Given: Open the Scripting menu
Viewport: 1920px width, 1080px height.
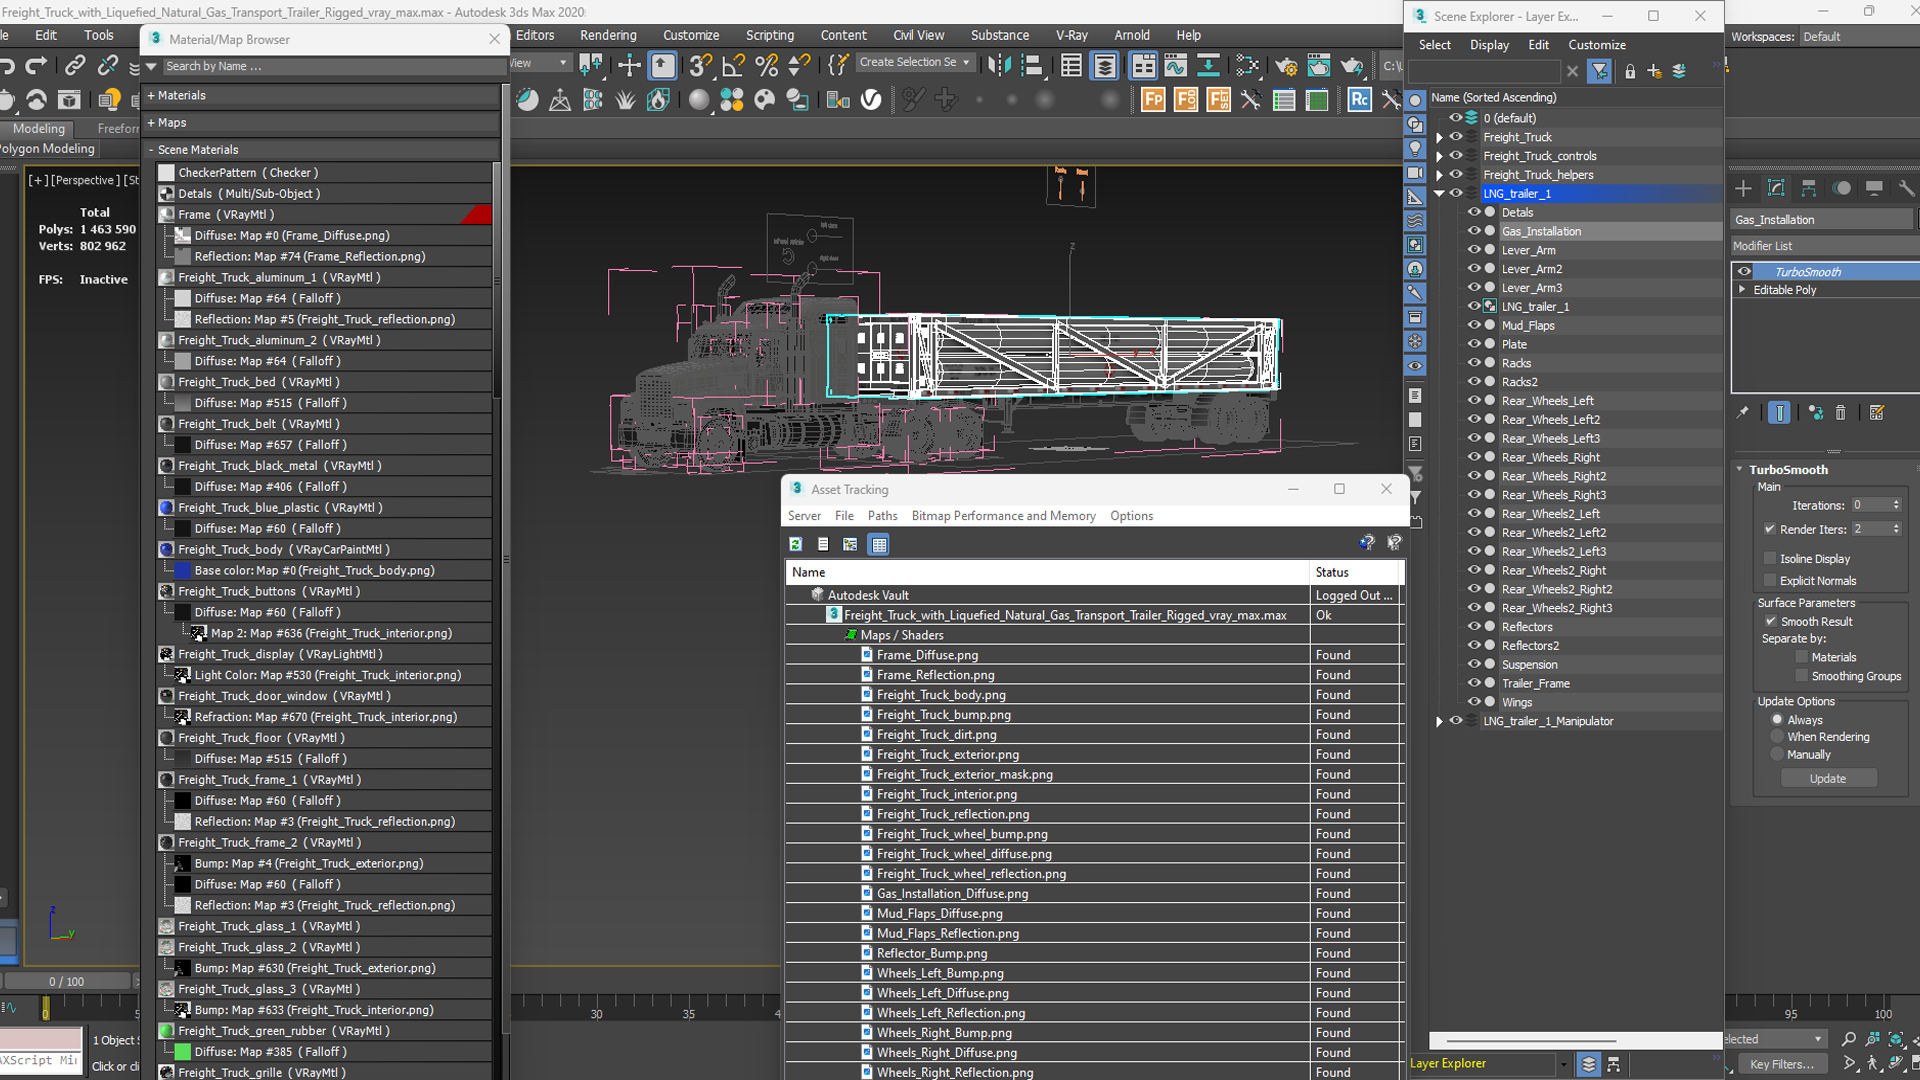Looking at the screenshot, I should (x=769, y=35).
